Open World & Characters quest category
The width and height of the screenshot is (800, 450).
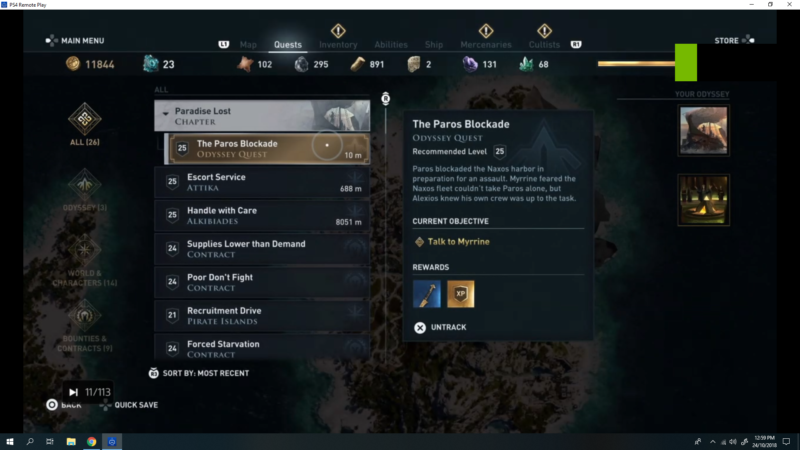click(x=85, y=250)
